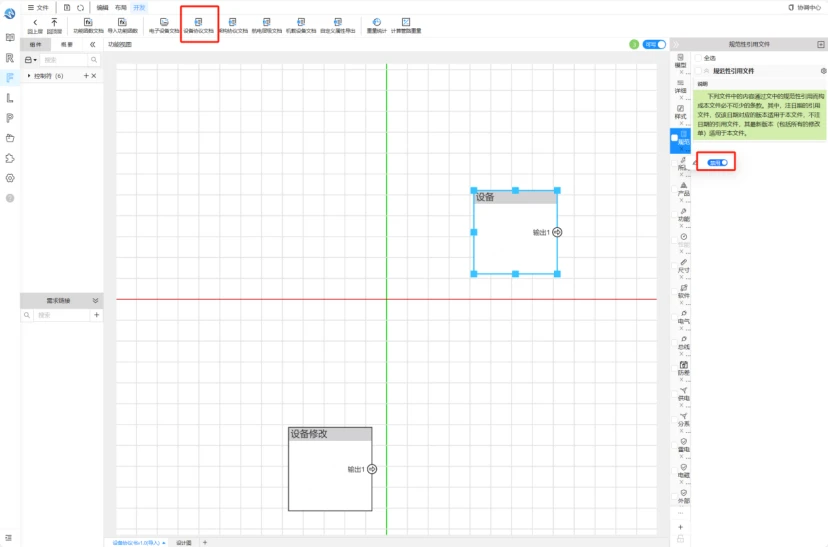Viewport: 829px width, 547px height.
Task: Open the 设计图 bottom tab
Action: coord(184,543)
